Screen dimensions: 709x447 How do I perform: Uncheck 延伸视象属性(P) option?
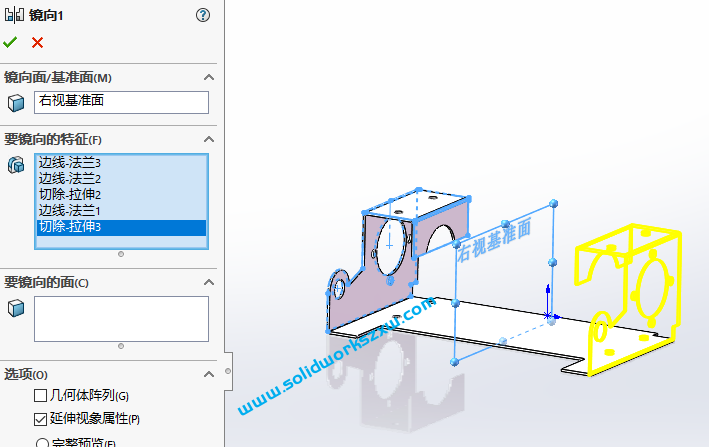(40, 419)
